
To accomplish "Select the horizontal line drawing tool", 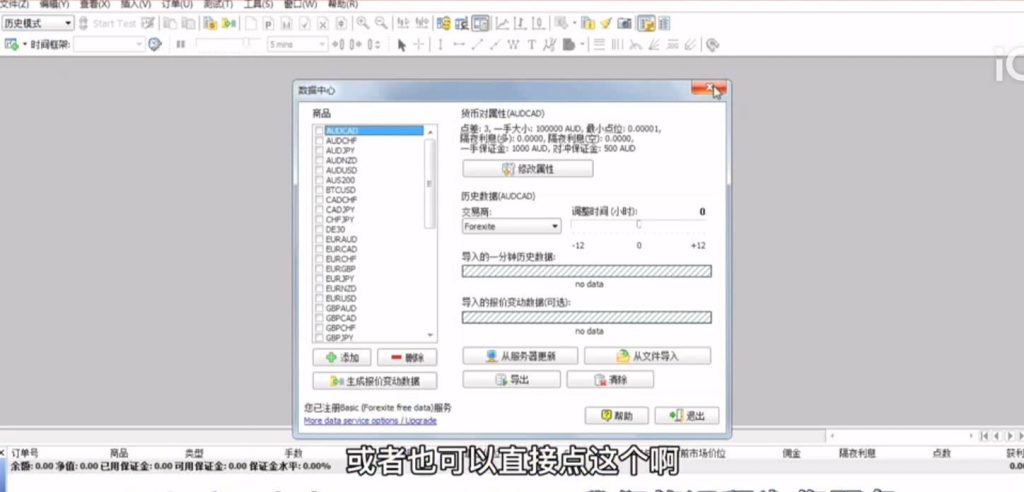I will [459, 44].
